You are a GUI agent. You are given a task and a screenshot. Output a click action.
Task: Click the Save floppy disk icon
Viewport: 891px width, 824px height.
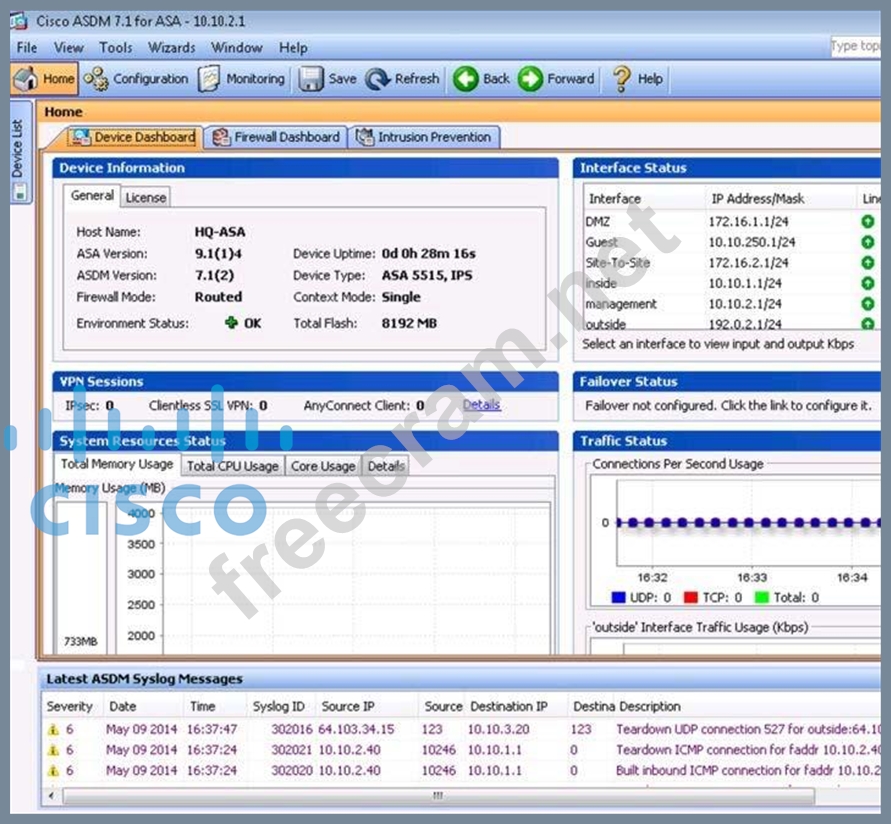pyautogui.click(x=312, y=79)
